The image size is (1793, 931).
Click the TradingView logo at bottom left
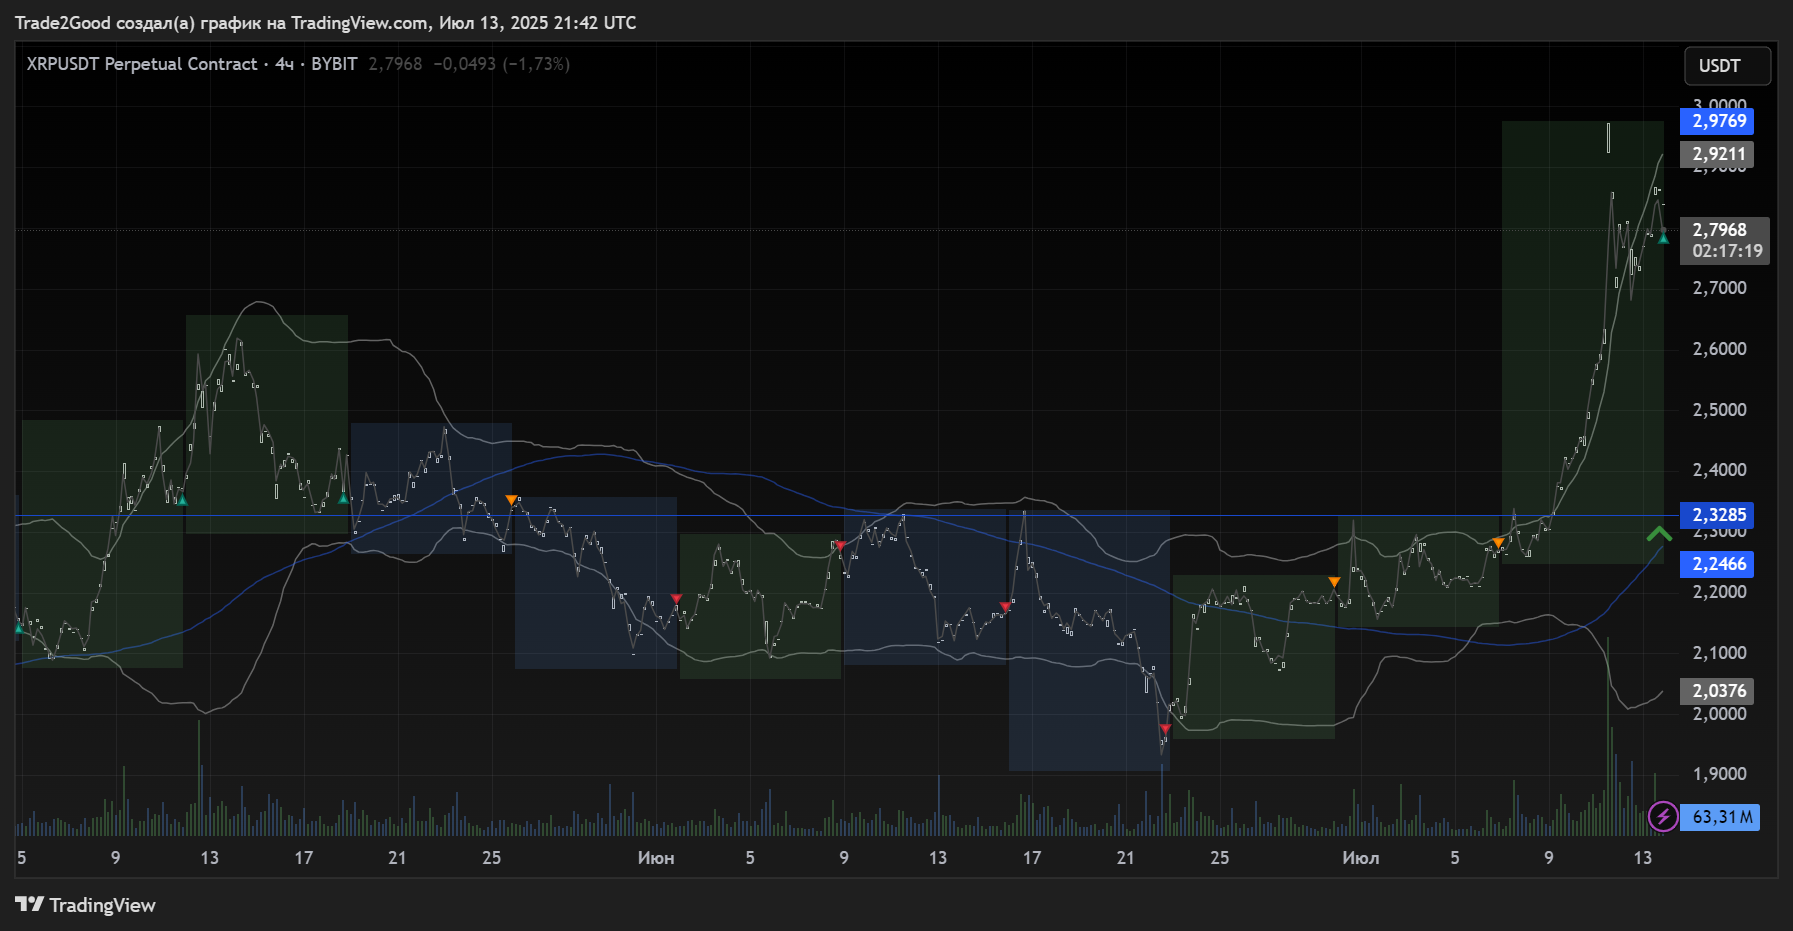click(85, 905)
